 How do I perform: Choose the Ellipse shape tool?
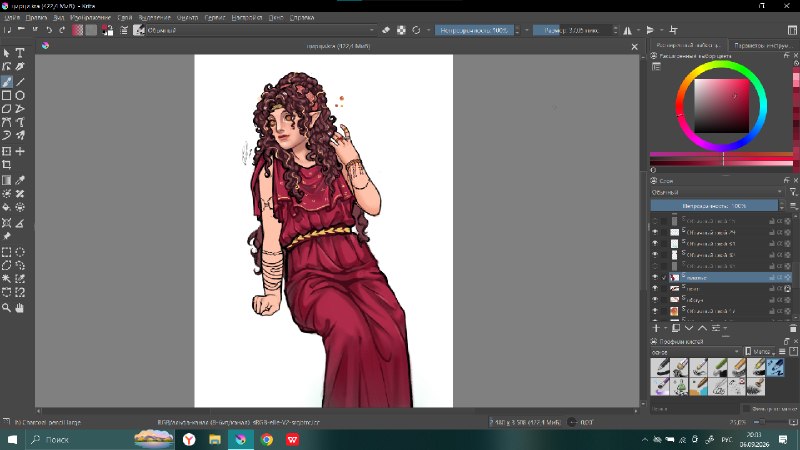pos(20,95)
